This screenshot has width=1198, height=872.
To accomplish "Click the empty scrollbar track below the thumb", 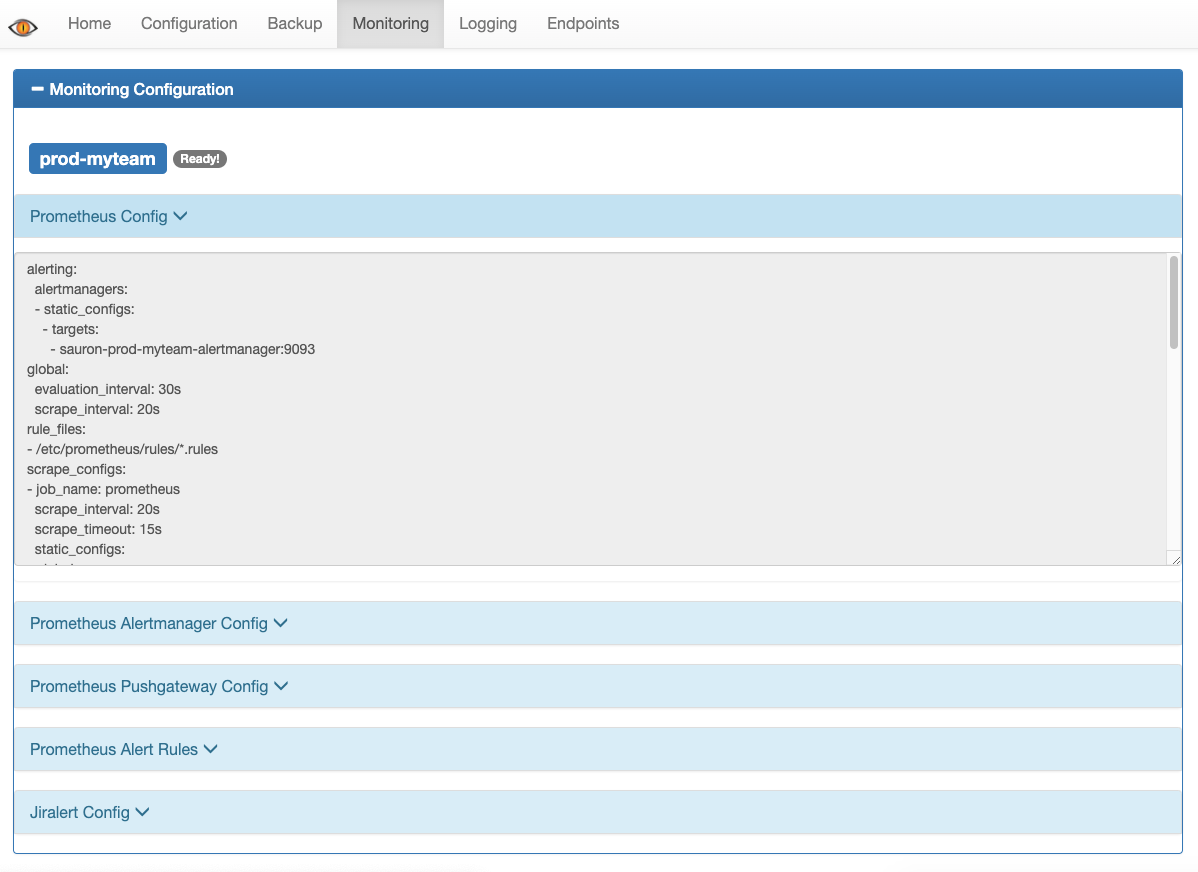I will [x=1173, y=450].
